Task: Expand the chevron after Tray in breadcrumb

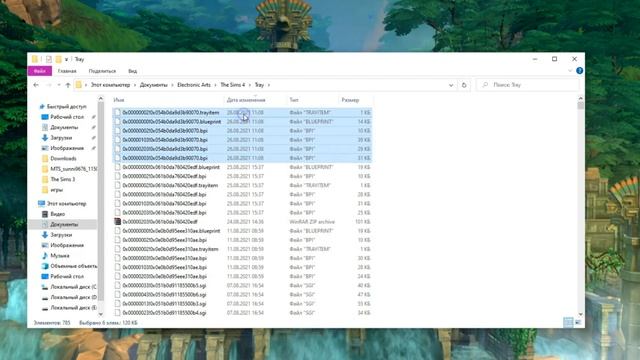Action: click(x=269, y=85)
